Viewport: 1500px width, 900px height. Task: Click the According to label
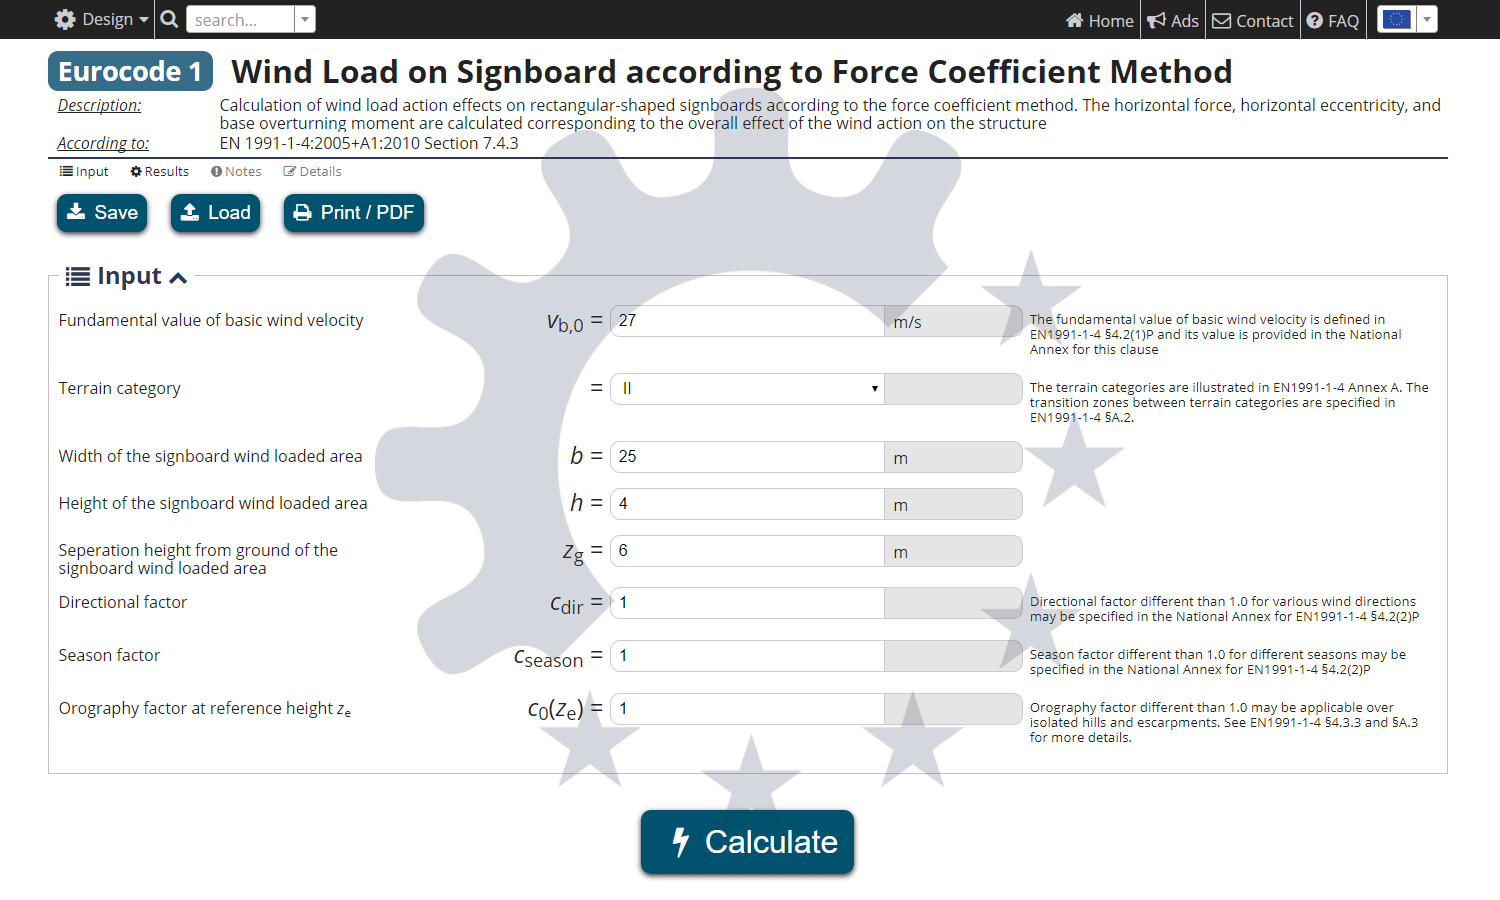(x=103, y=143)
